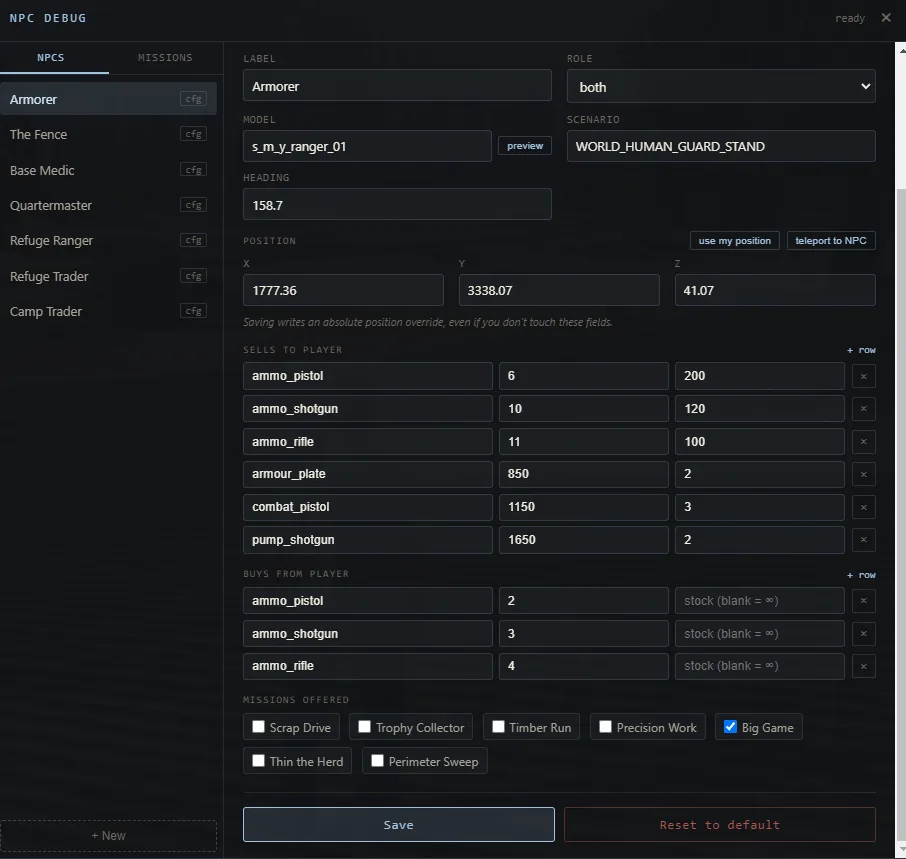906x859 pixels.
Task: Remove ammo_shotgun row in Buys From Player
Action: (x=863, y=634)
